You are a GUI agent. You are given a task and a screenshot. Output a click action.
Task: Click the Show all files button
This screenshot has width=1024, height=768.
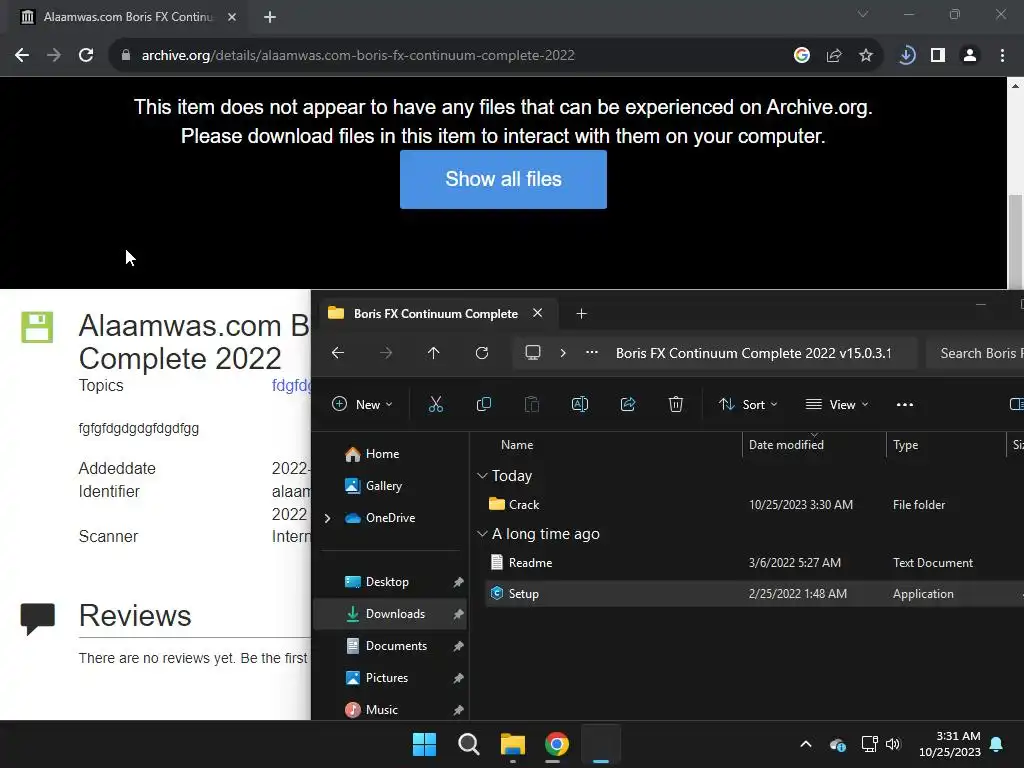[x=503, y=180]
